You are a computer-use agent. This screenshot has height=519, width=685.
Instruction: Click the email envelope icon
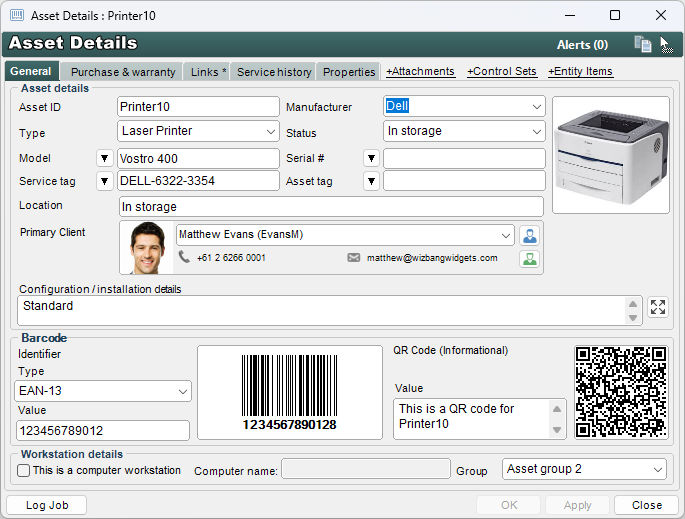(x=353, y=257)
